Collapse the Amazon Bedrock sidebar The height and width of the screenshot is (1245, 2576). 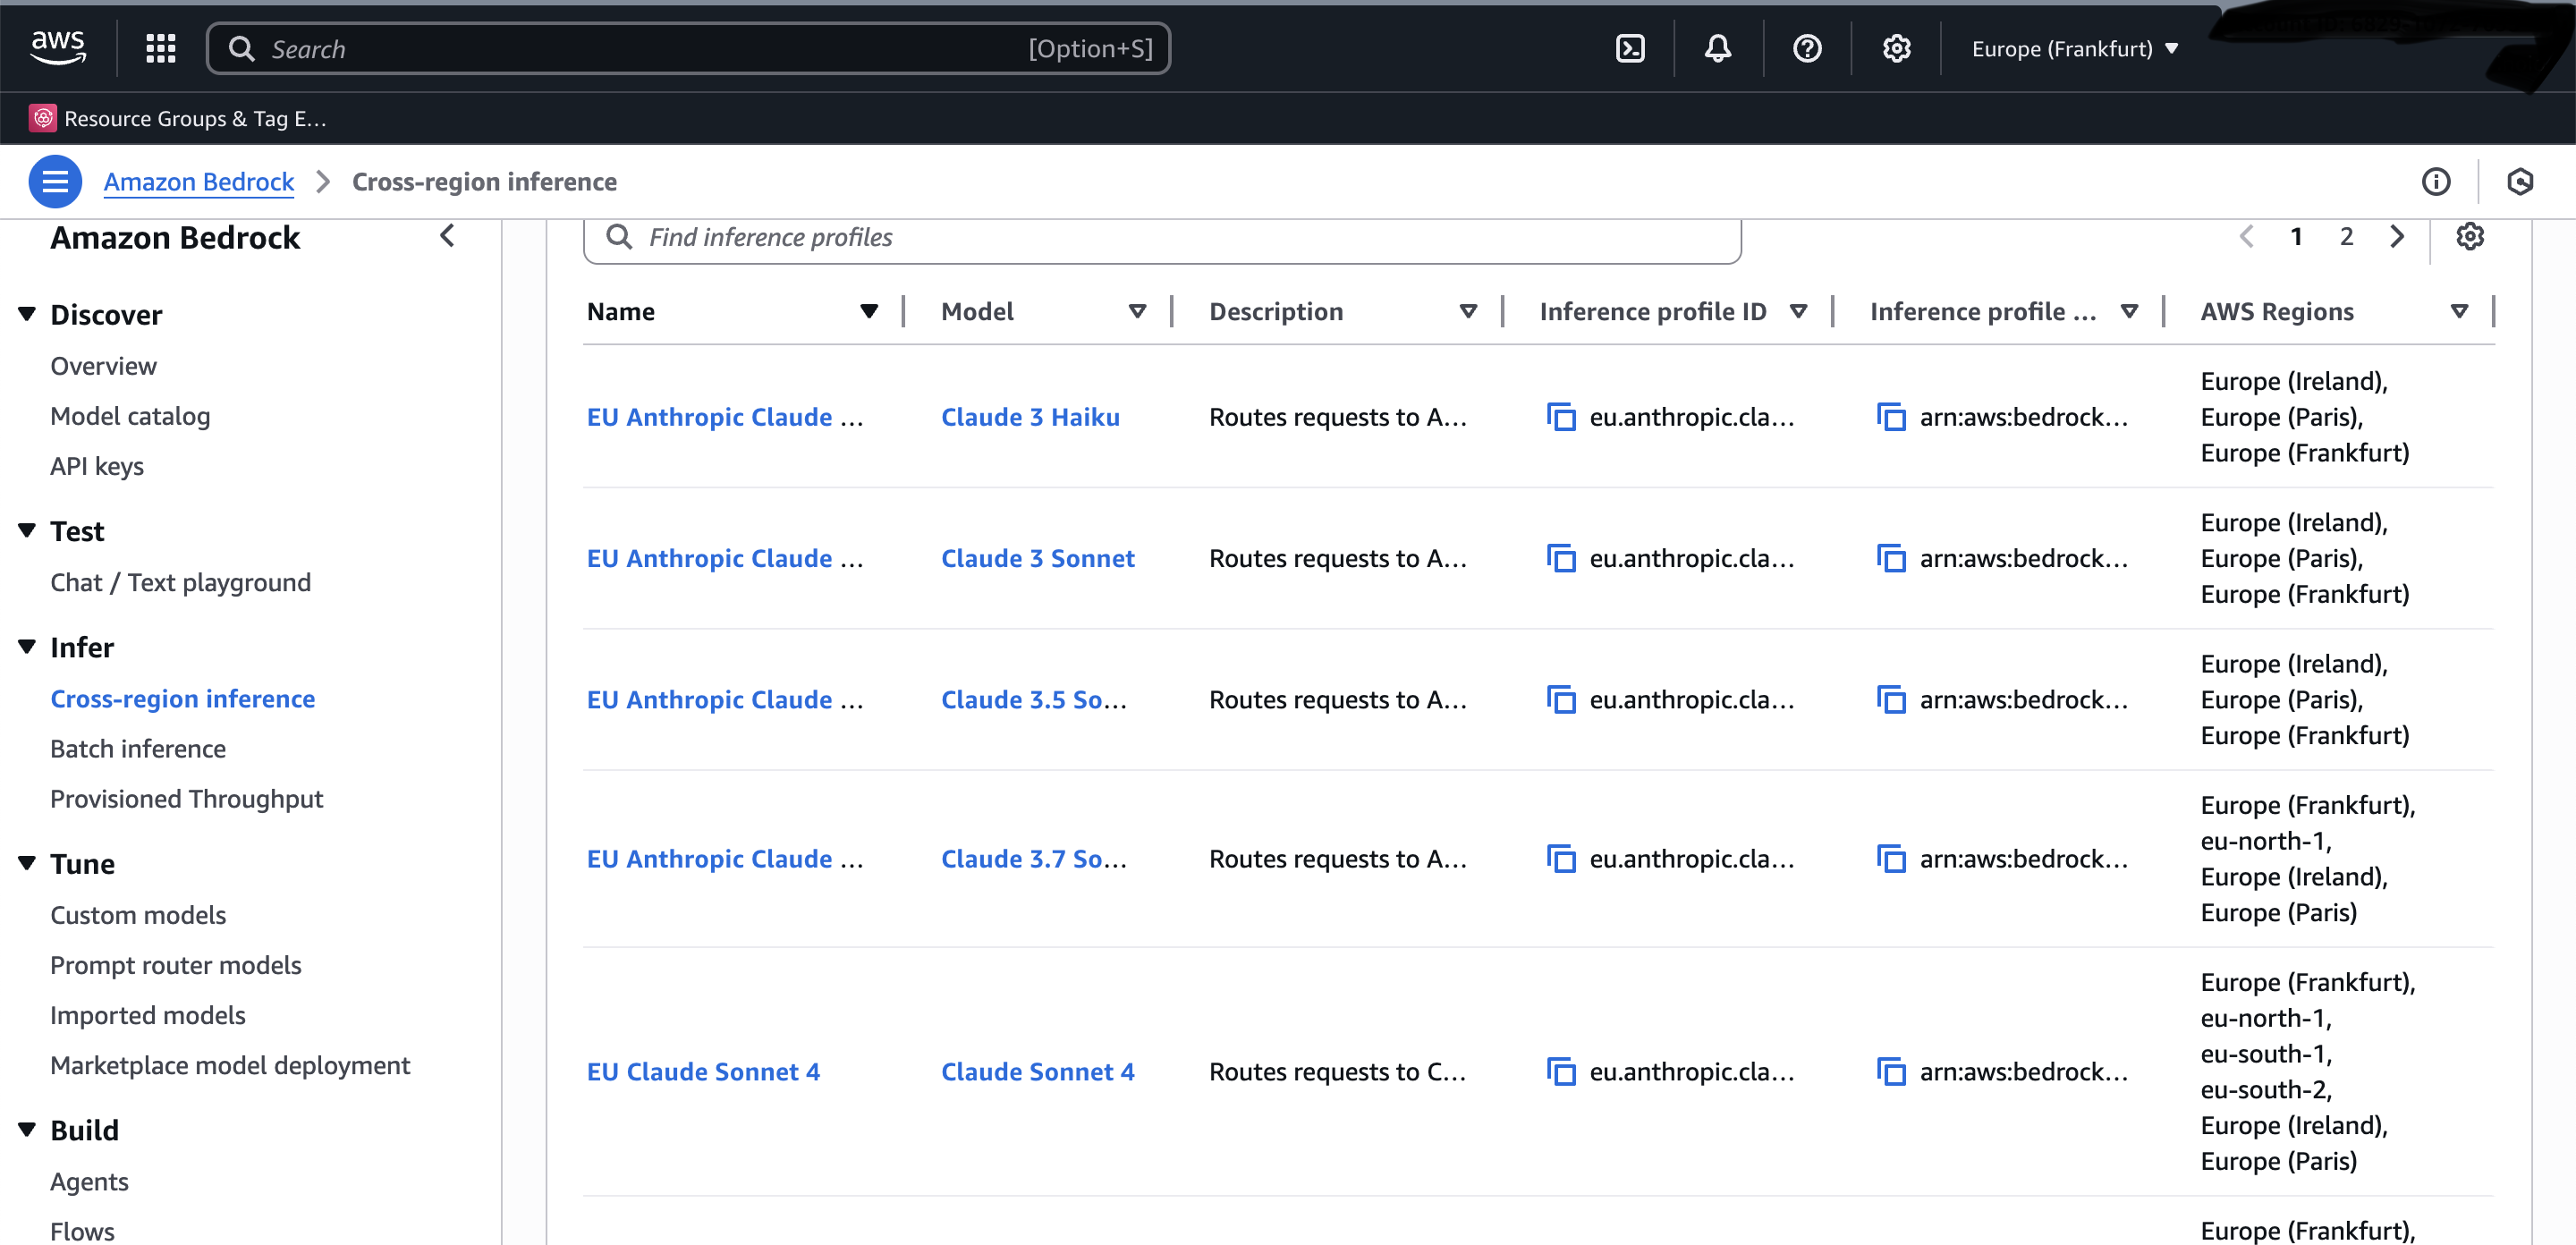[x=447, y=237]
